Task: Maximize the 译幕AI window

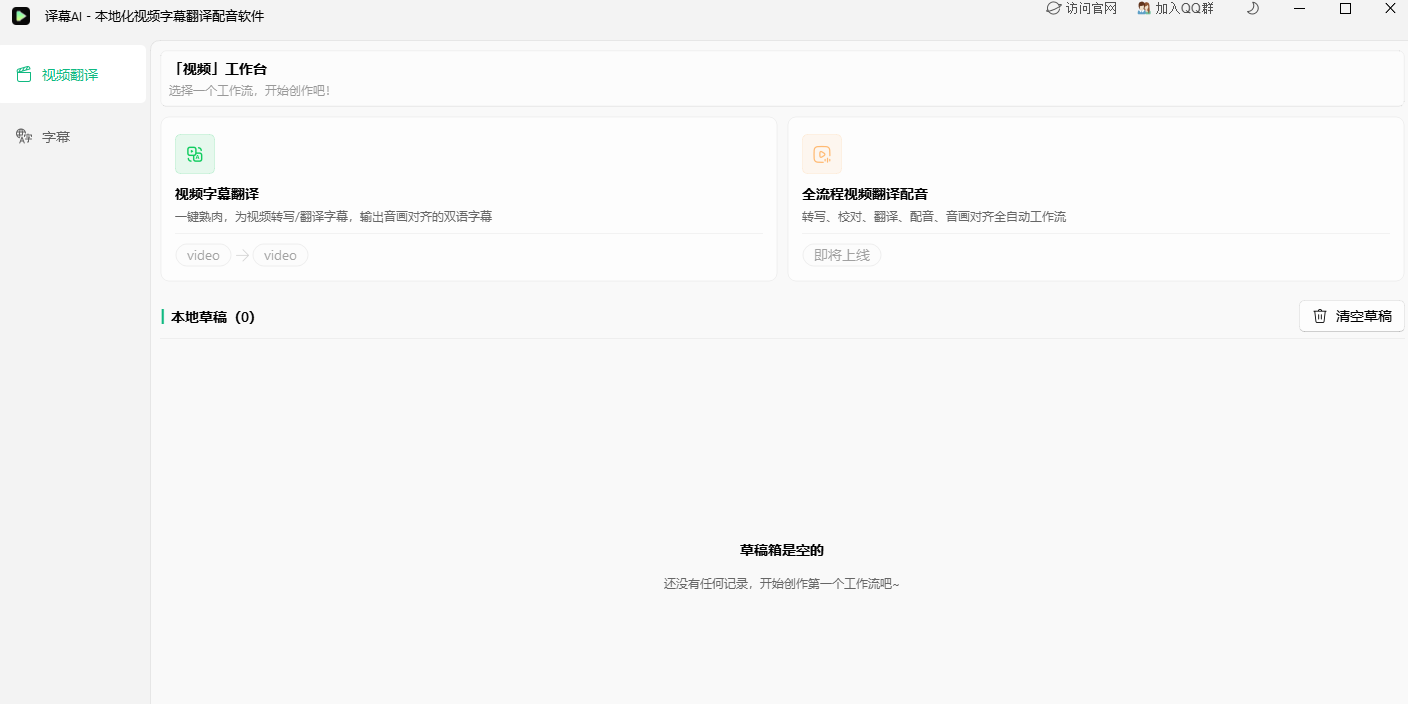Action: (x=1345, y=9)
